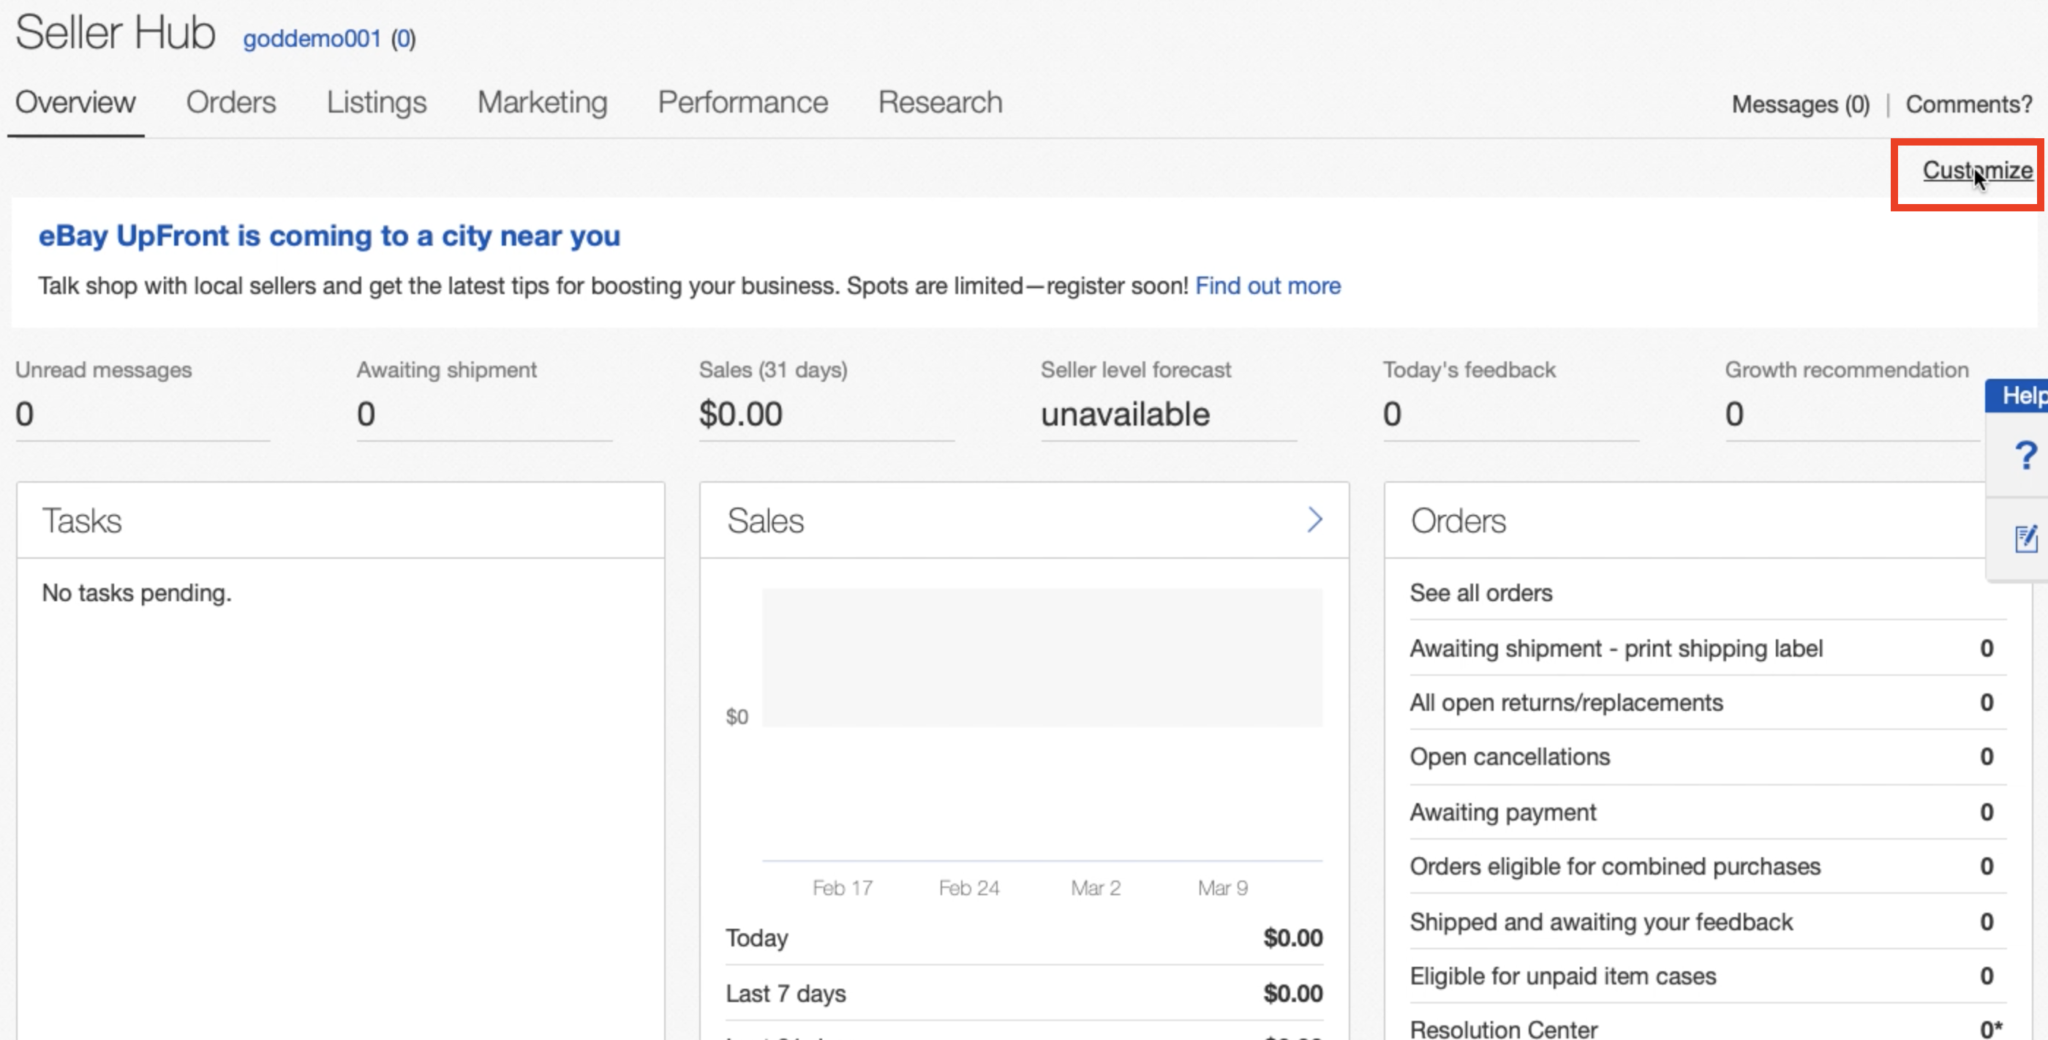The height and width of the screenshot is (1040, 2048).
Task: Open Messages (0) link
Action: [1800, 105]
